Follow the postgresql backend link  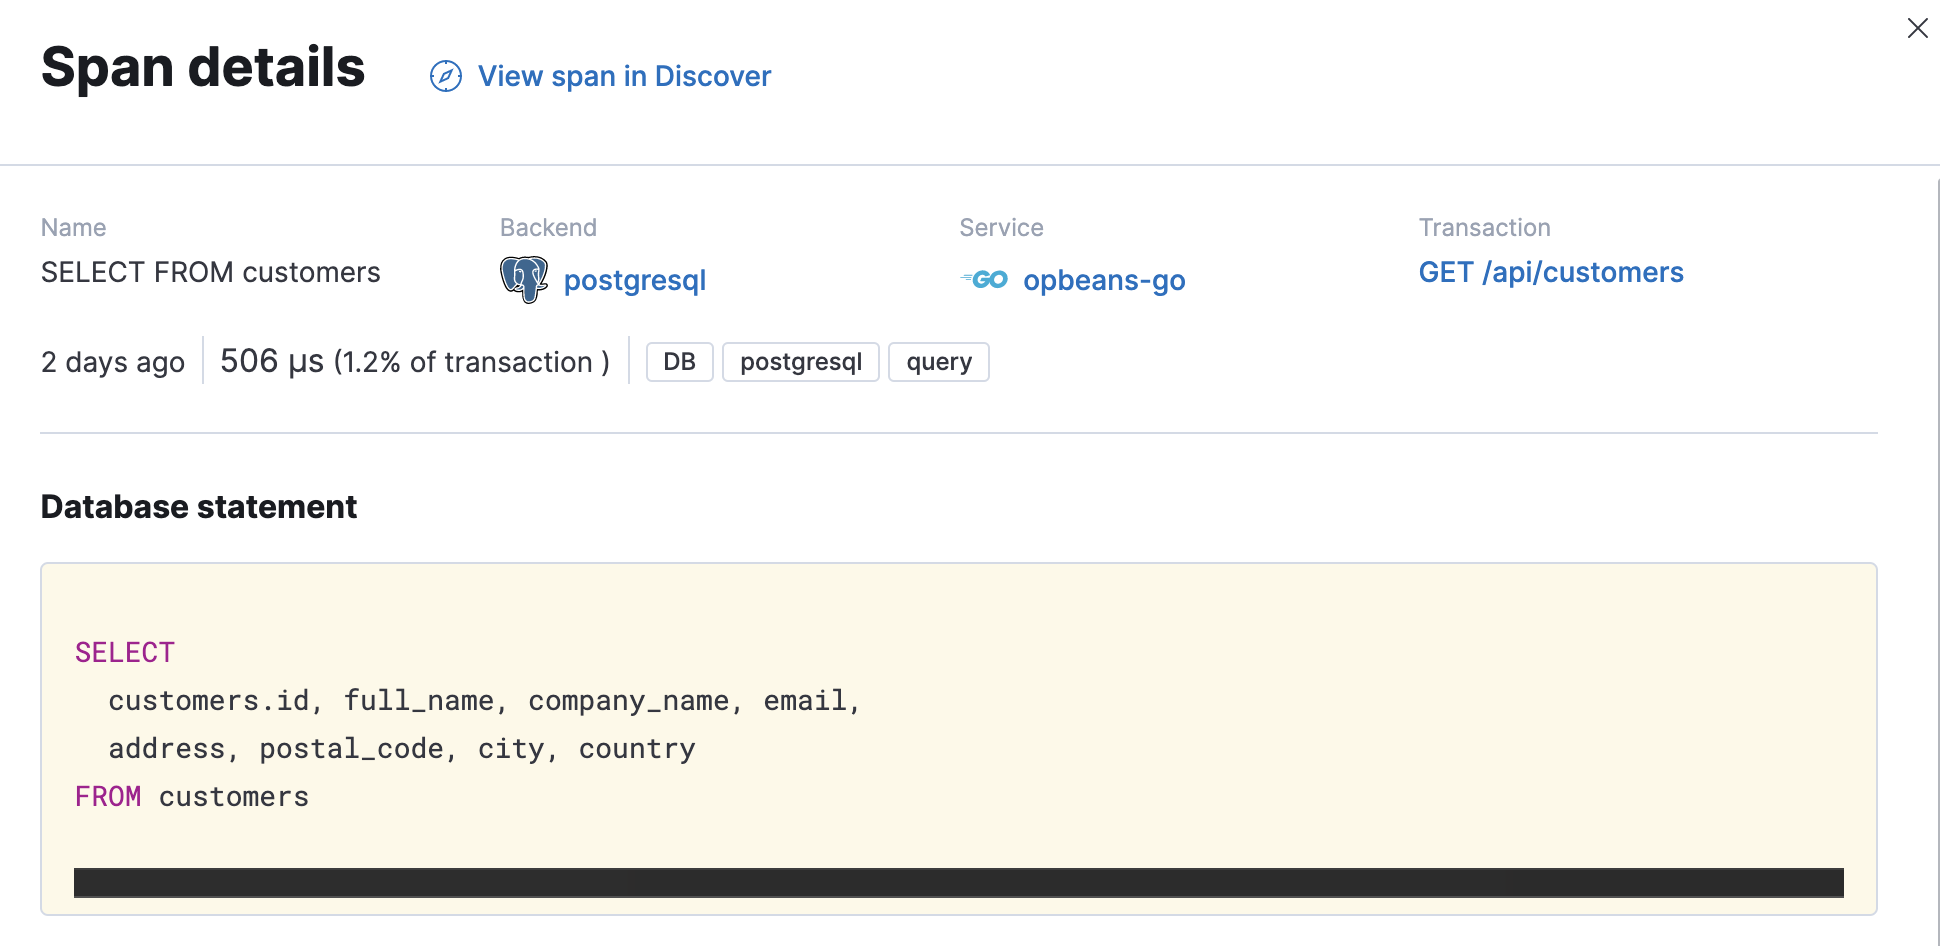[635, 280]
